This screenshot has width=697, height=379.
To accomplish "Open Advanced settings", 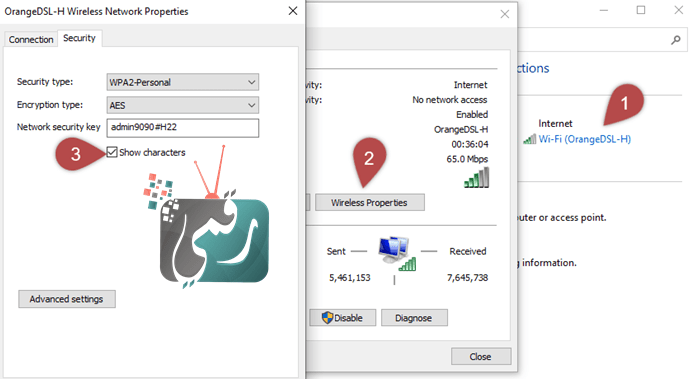I will tap(67, 299).
